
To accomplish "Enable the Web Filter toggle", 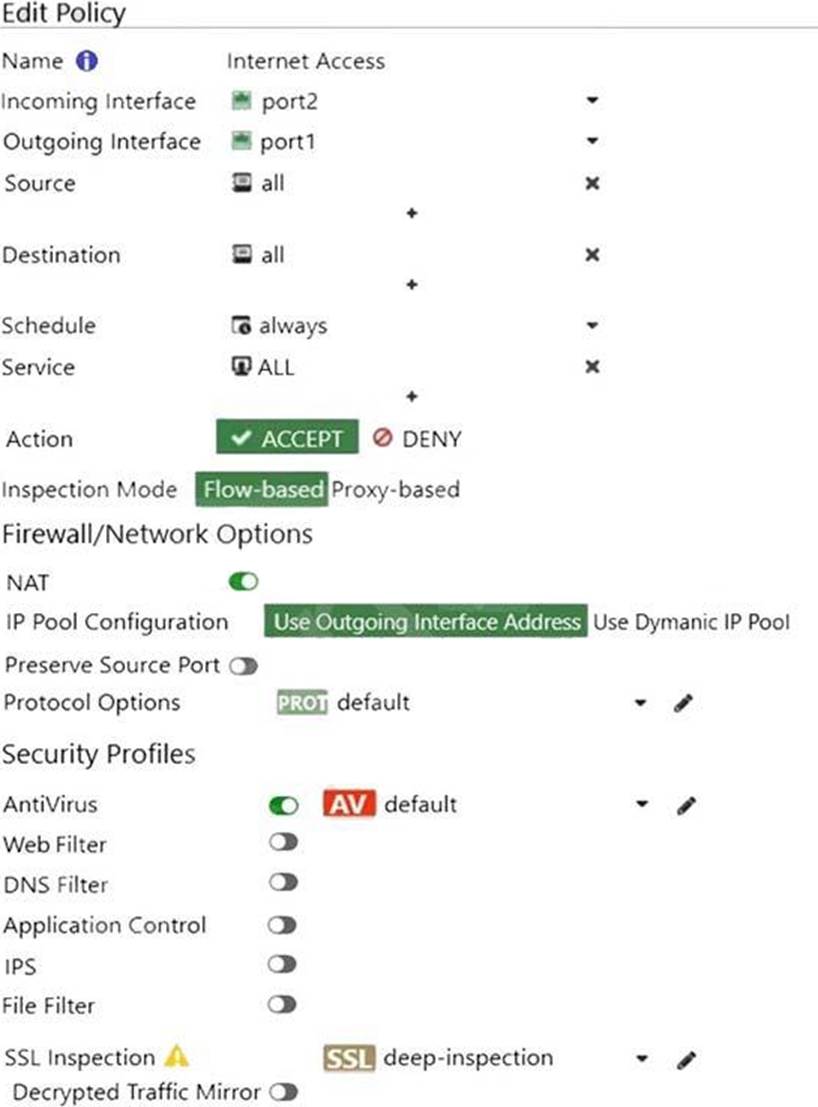I will click(283, 844).
